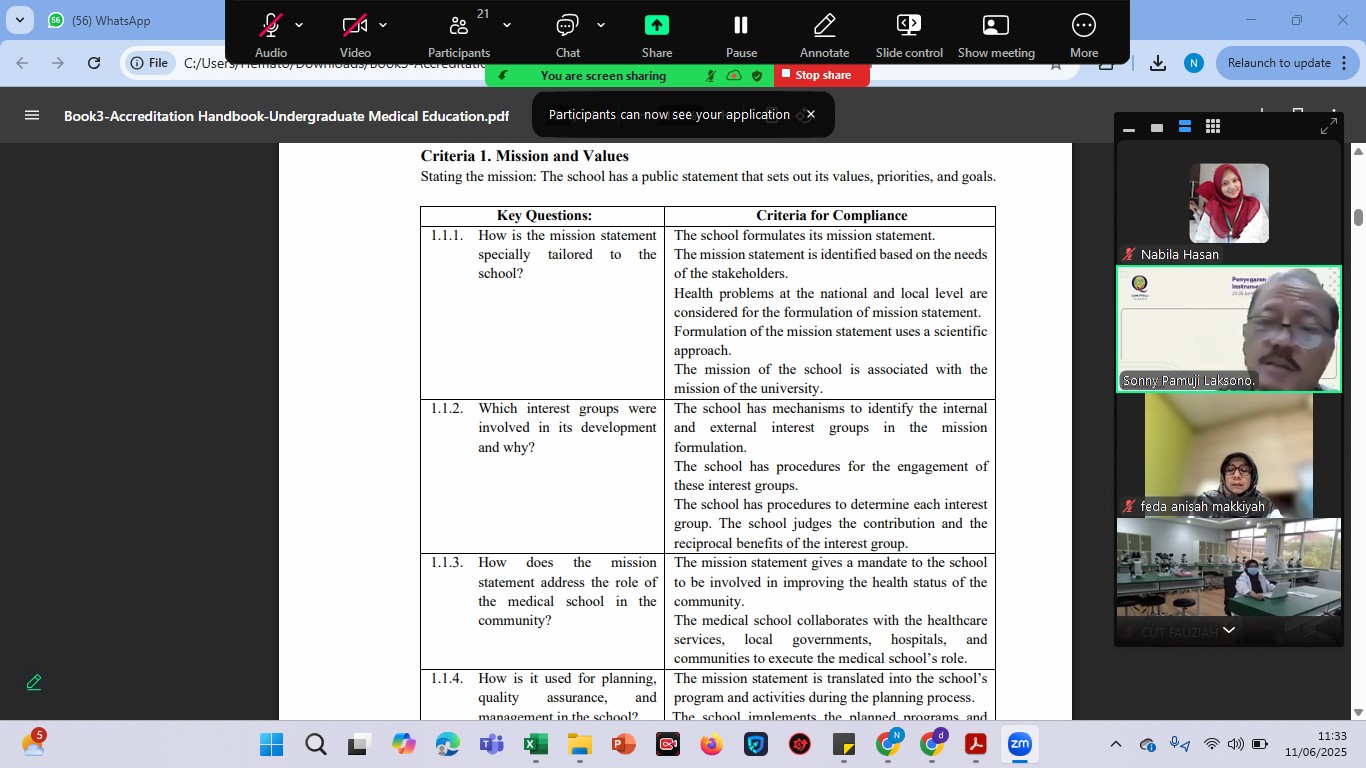Open Slide control in Zoom toolbar
The image size is (1366, 768).
909,35
